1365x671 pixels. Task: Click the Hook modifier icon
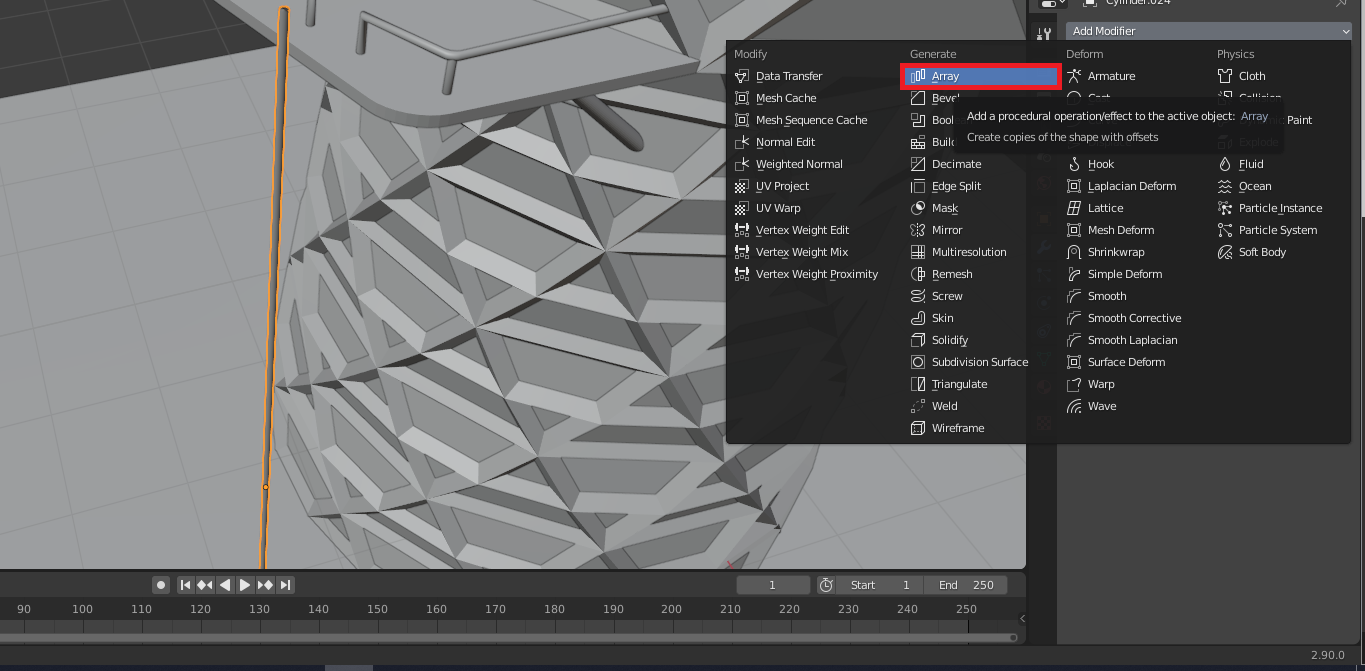tap(1074, 164)
